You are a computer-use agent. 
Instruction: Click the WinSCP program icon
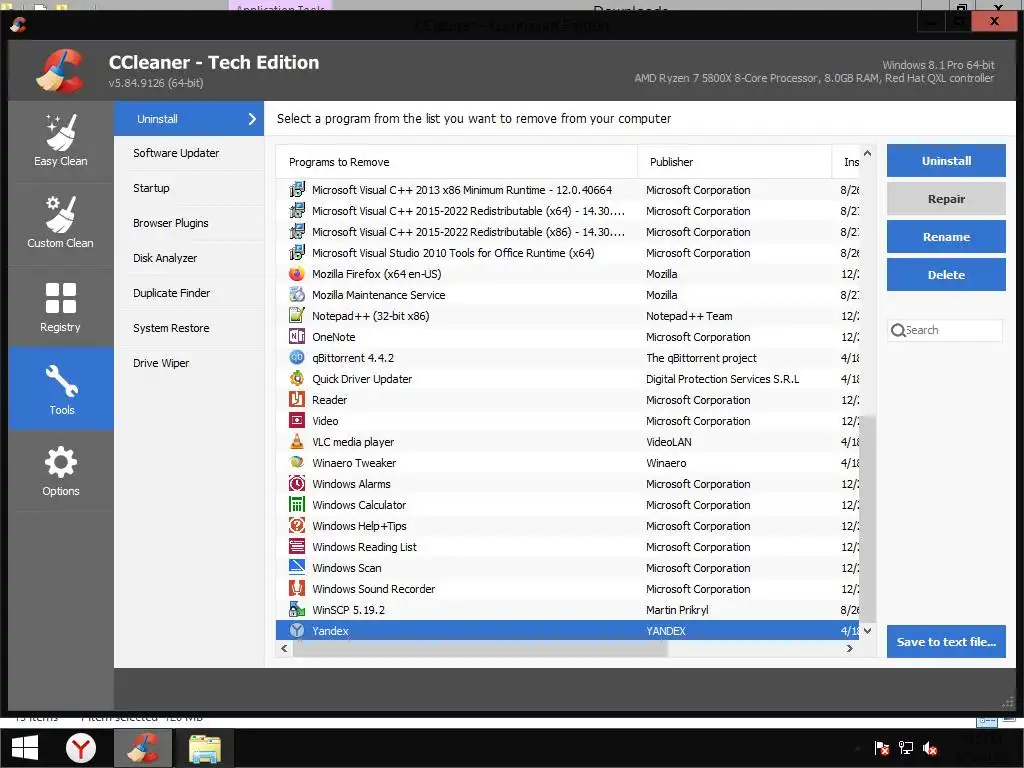click(x=296, y=610)
